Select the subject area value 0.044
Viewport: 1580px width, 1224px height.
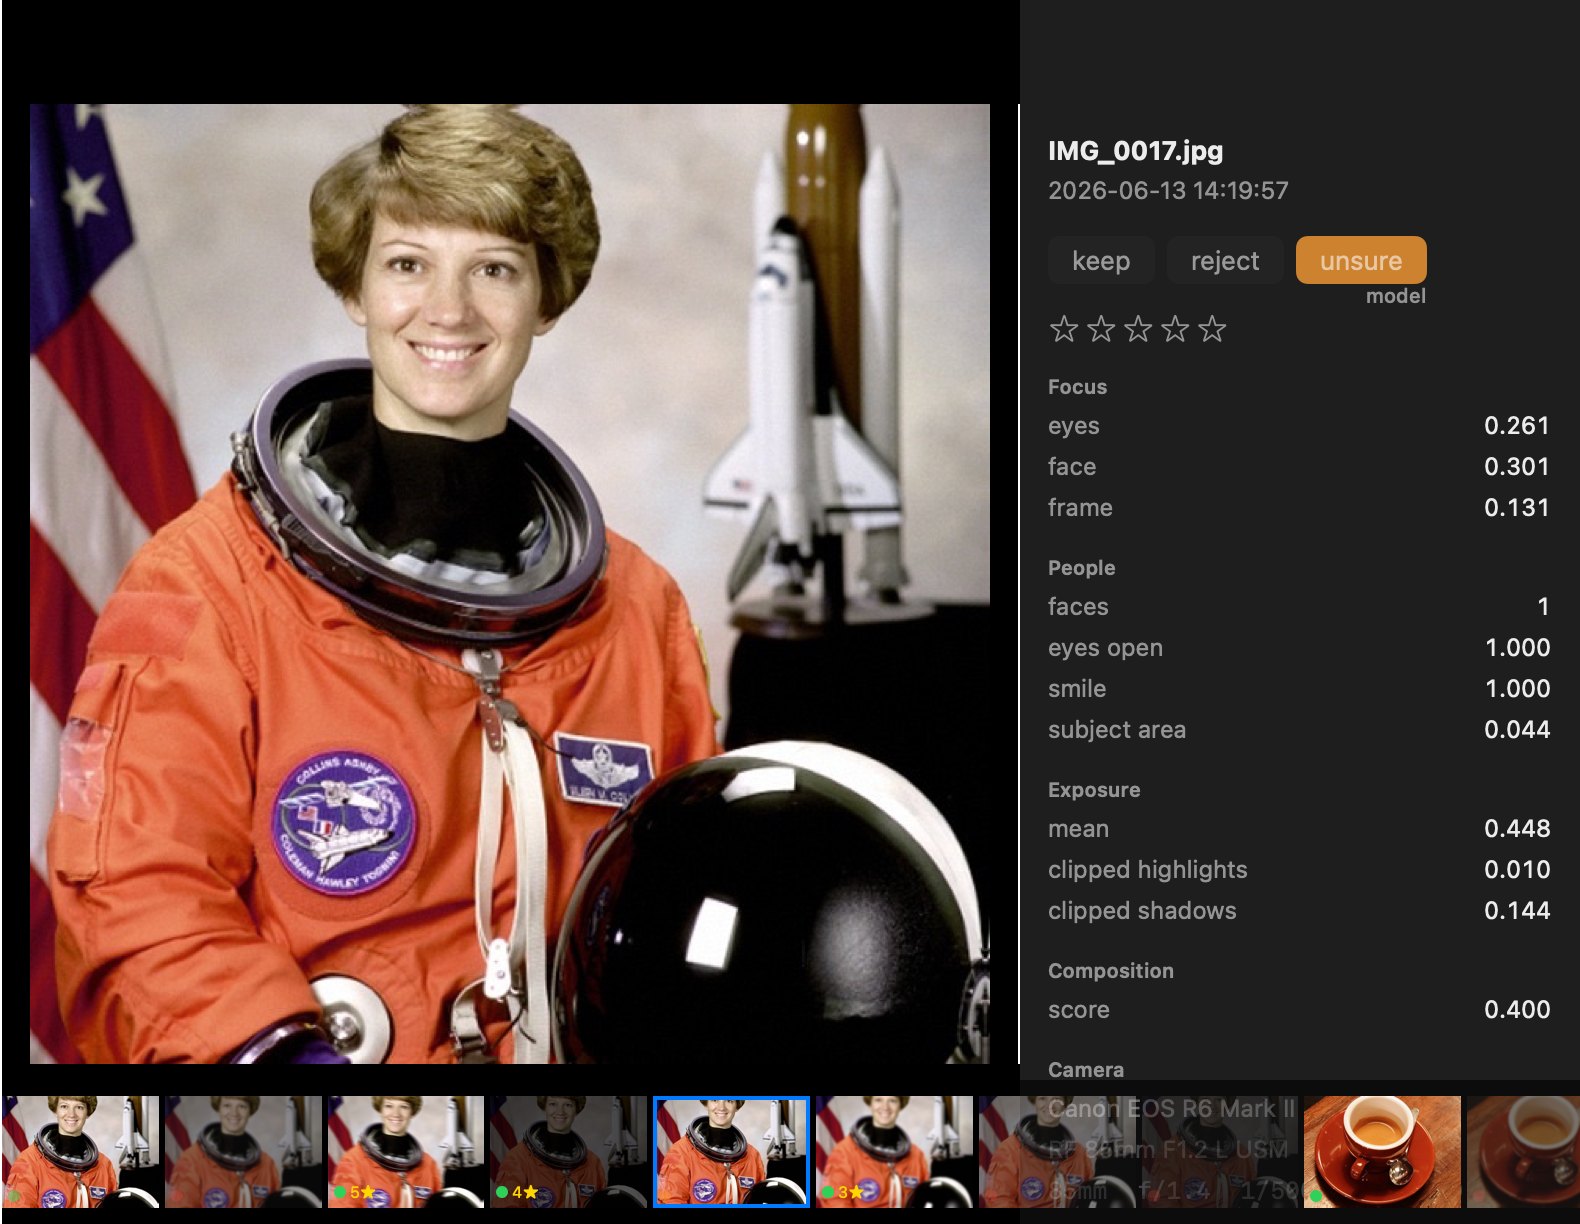[x=1516, y=729]
